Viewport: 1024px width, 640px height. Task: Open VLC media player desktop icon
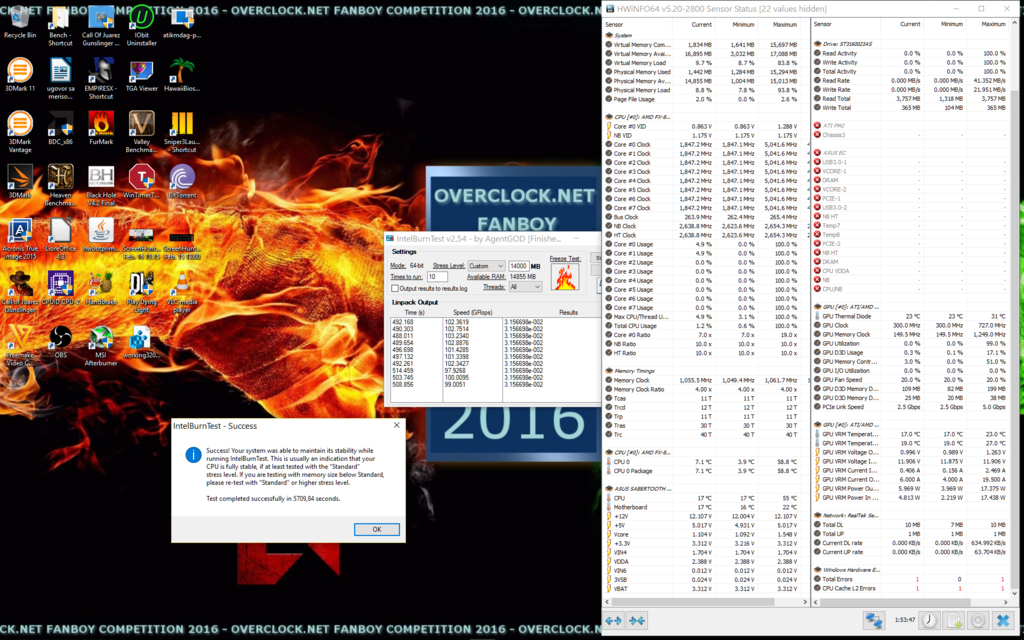pyautogui.click(x=182, y=294)
